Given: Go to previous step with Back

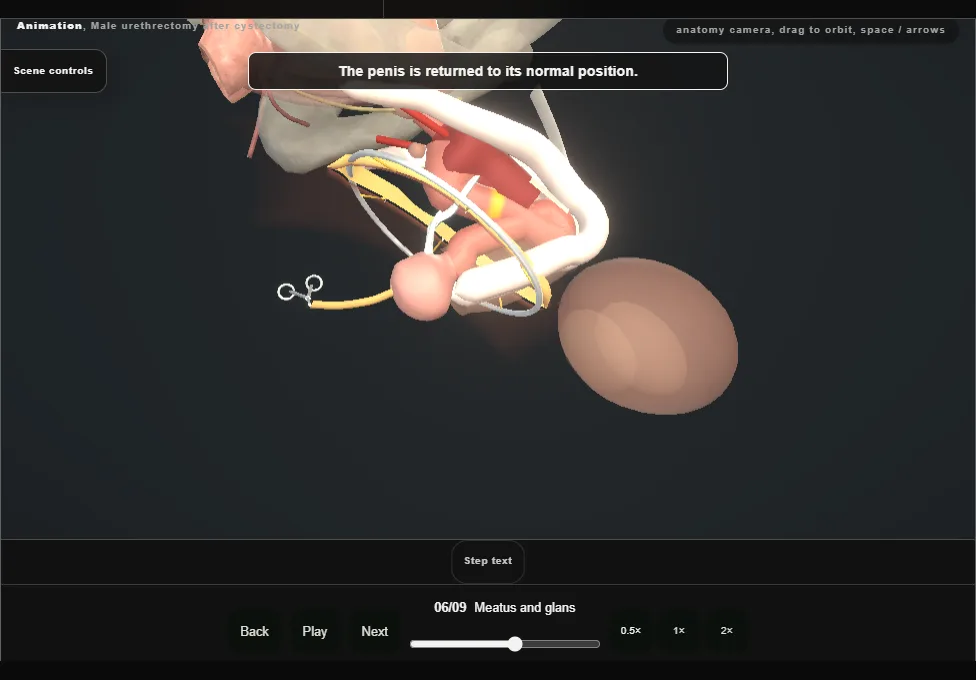Looking at the screenshot, I should 254,631.
